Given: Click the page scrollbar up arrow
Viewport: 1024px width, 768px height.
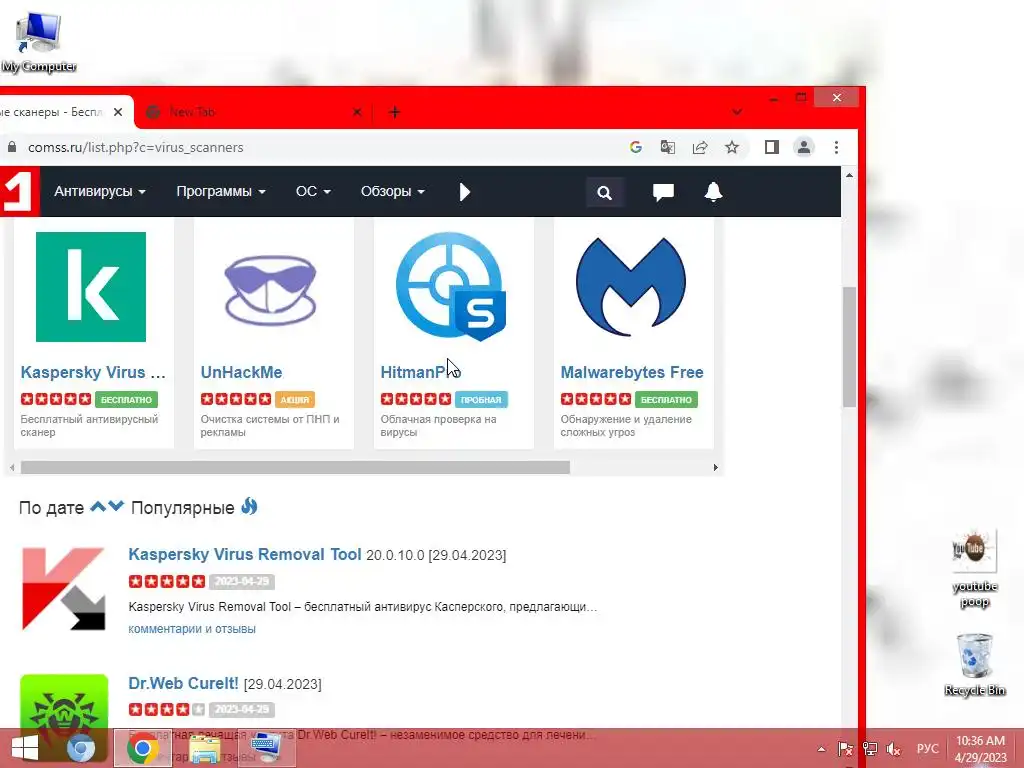Looking at the screenshot, I should [x=849, y=176].
